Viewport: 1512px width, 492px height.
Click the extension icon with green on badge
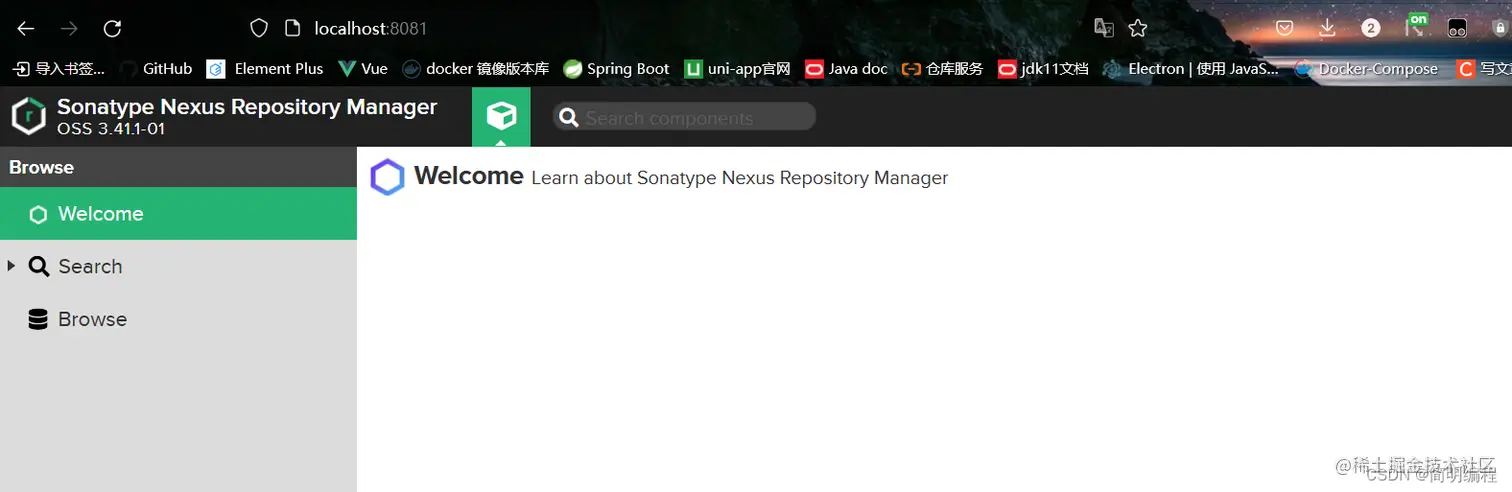click(x=1416, y=26)
